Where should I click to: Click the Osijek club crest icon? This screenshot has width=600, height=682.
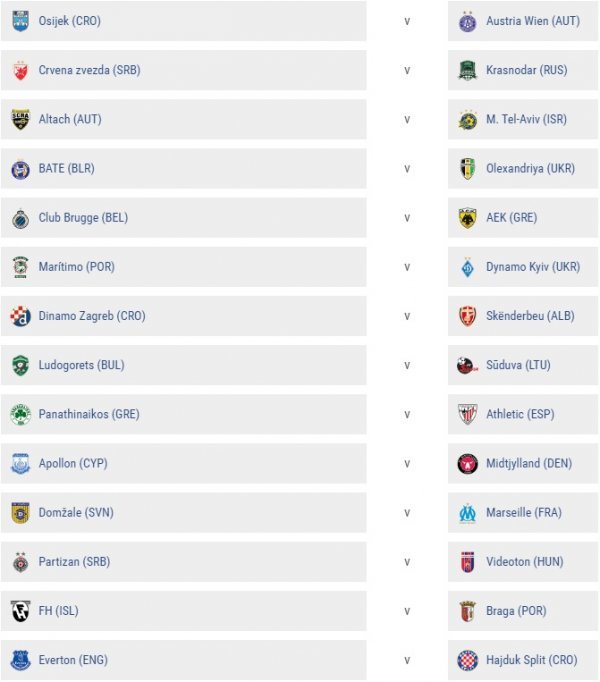tap(20, 21)
